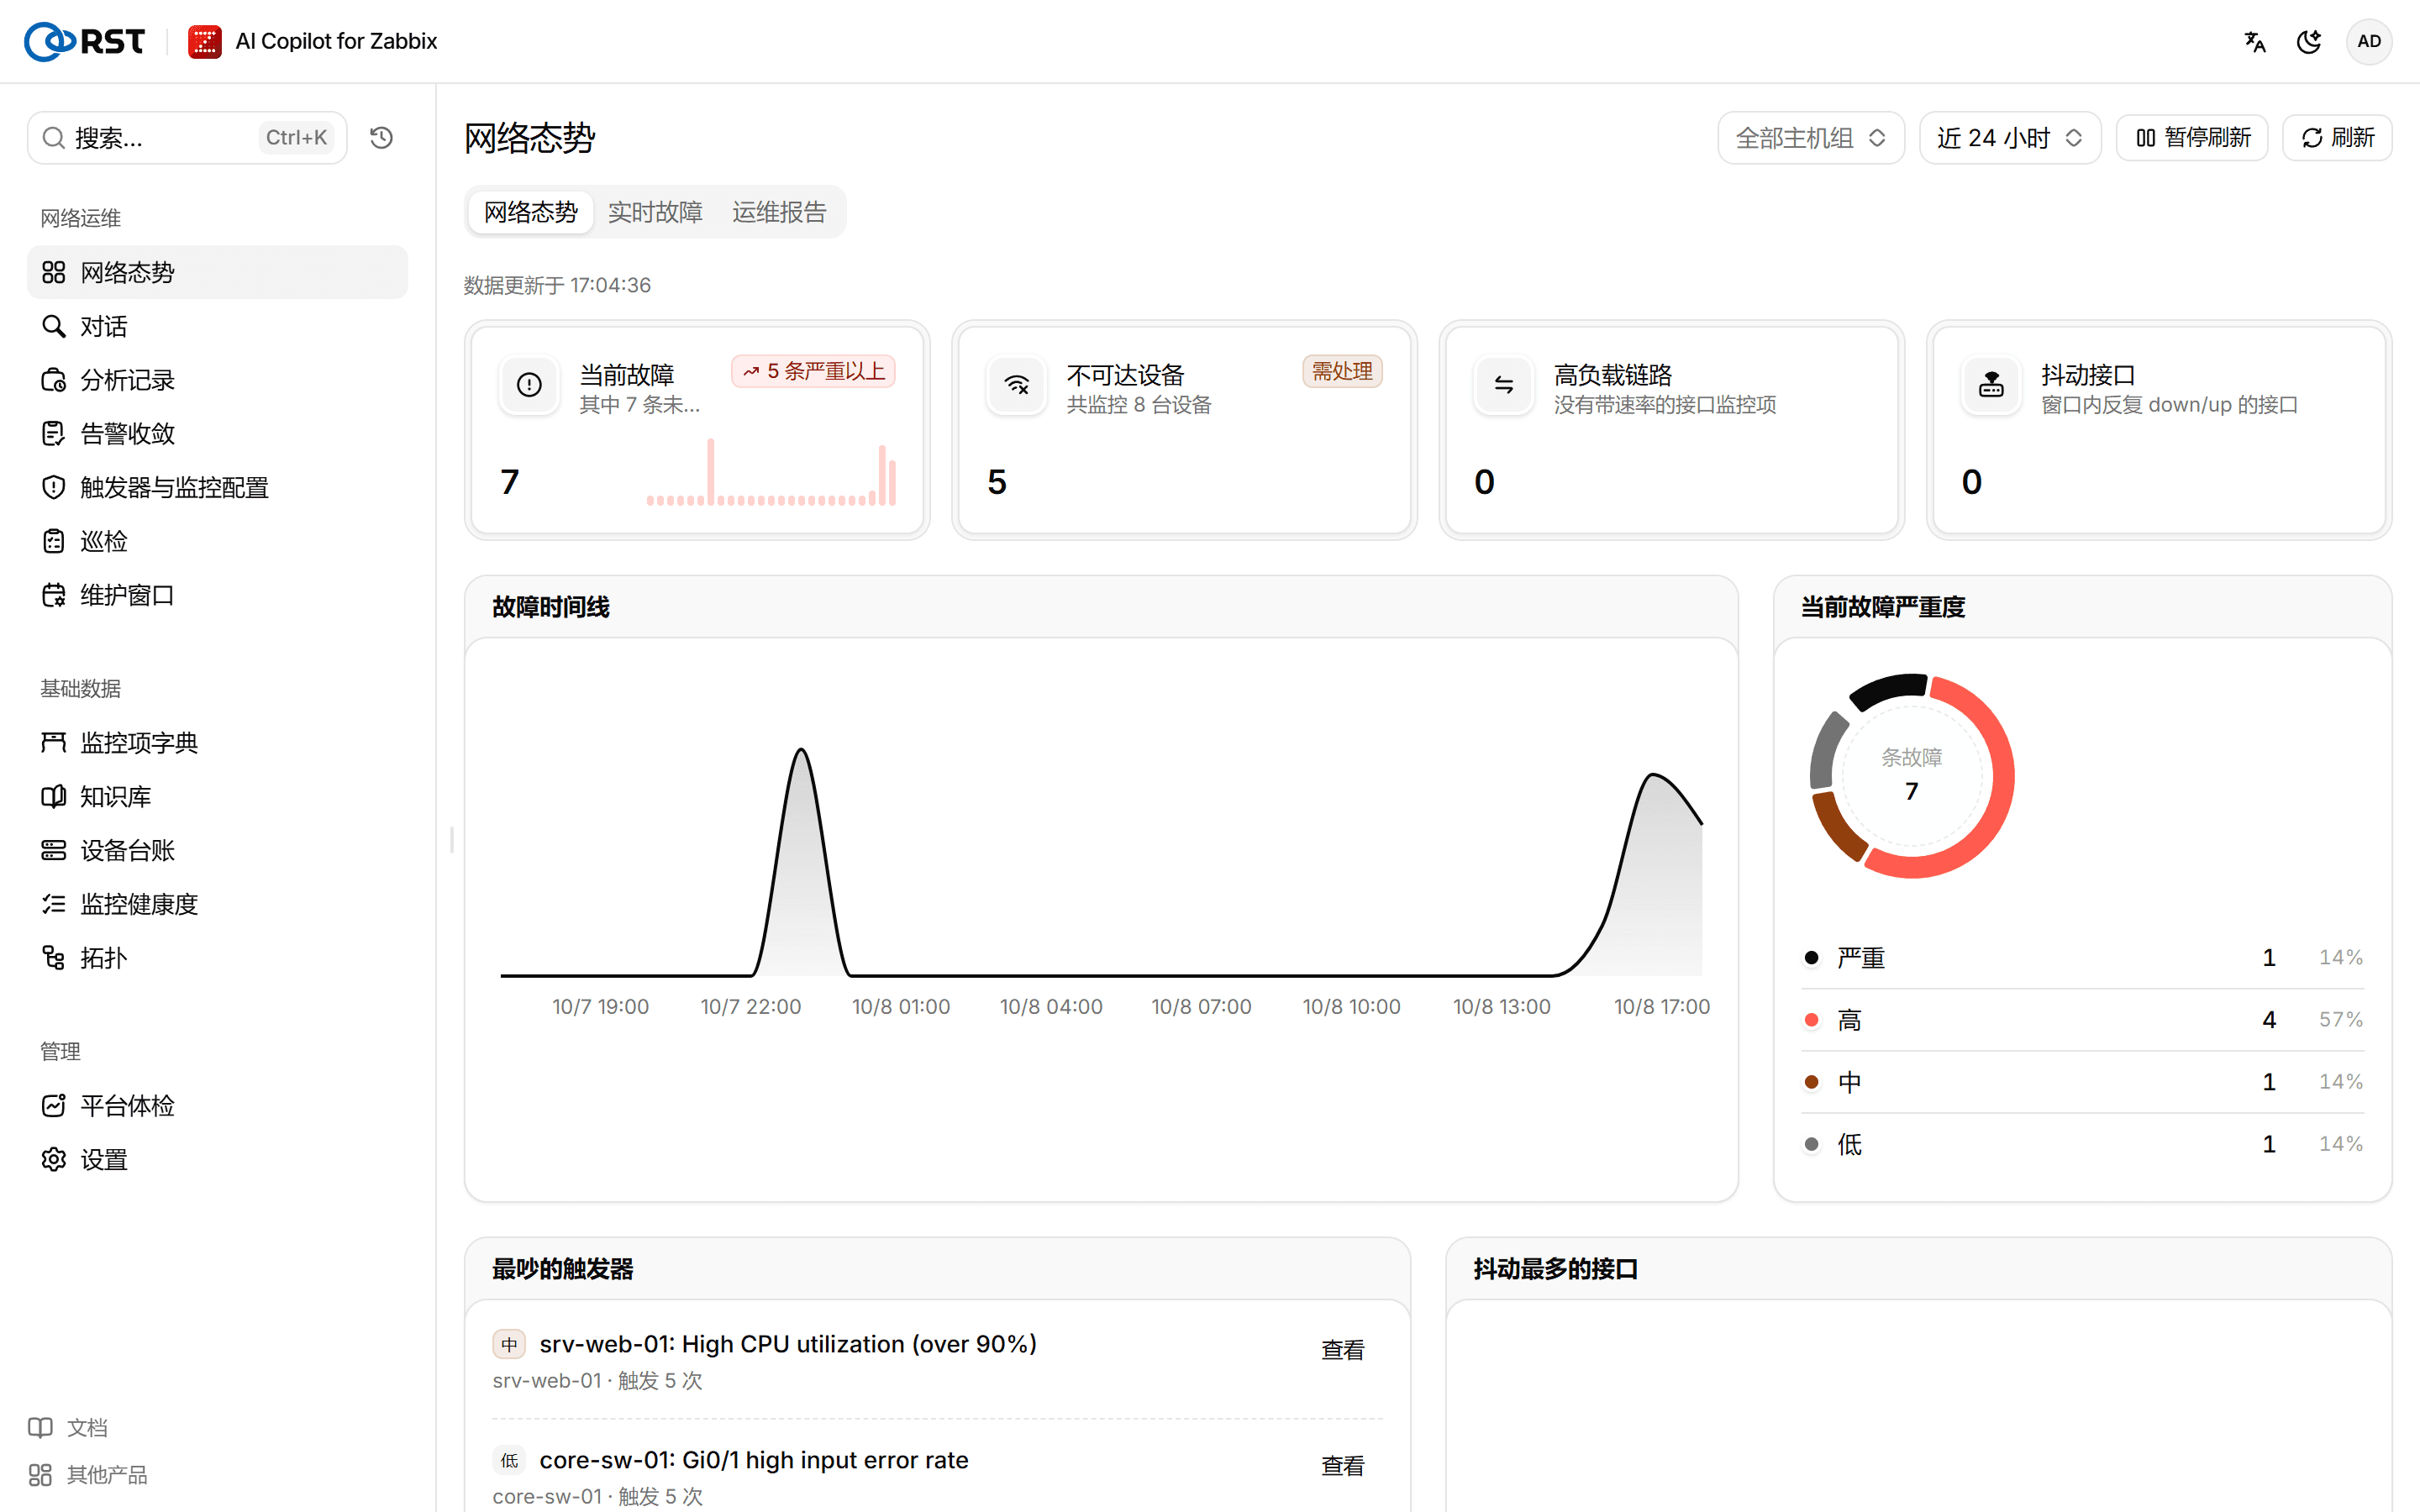Expand the 近 24 小时 time range dropdown

tap(2009, 137)
